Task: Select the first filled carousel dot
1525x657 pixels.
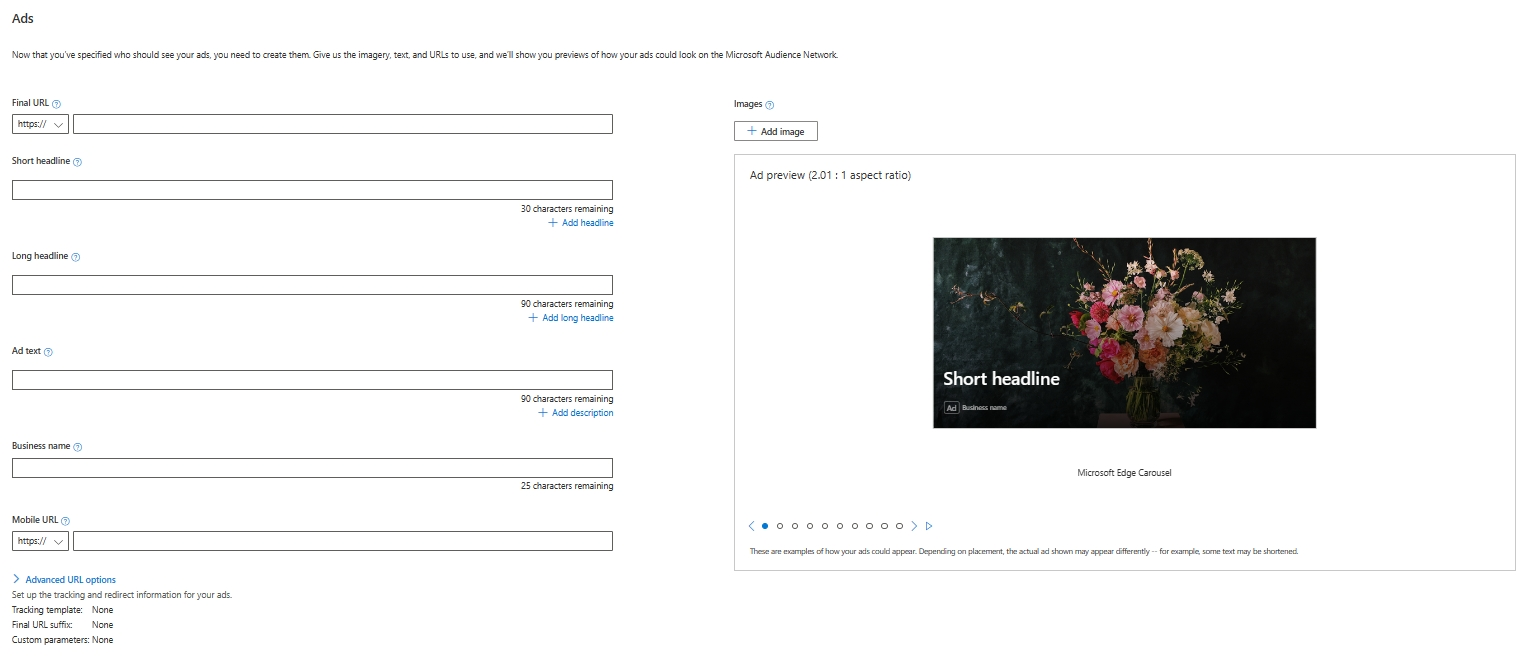Action: pos(765,526)
